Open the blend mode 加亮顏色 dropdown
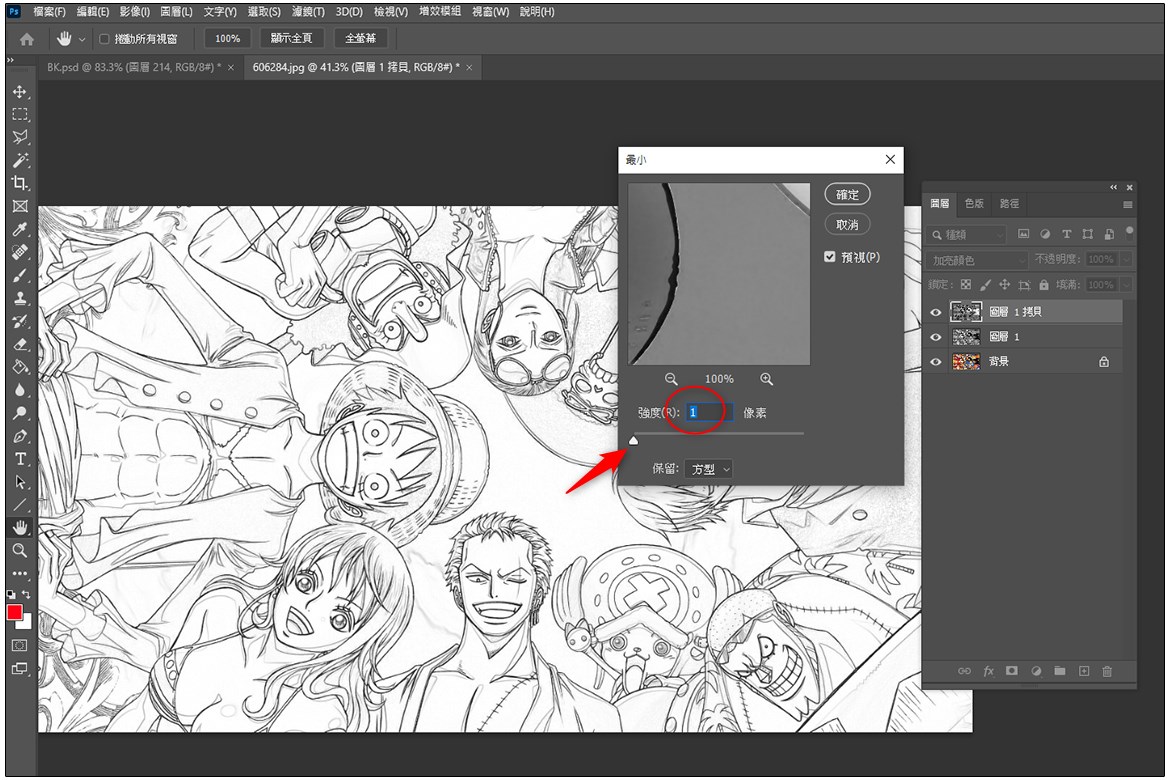 pyautogui.click(x=978, y=260)
